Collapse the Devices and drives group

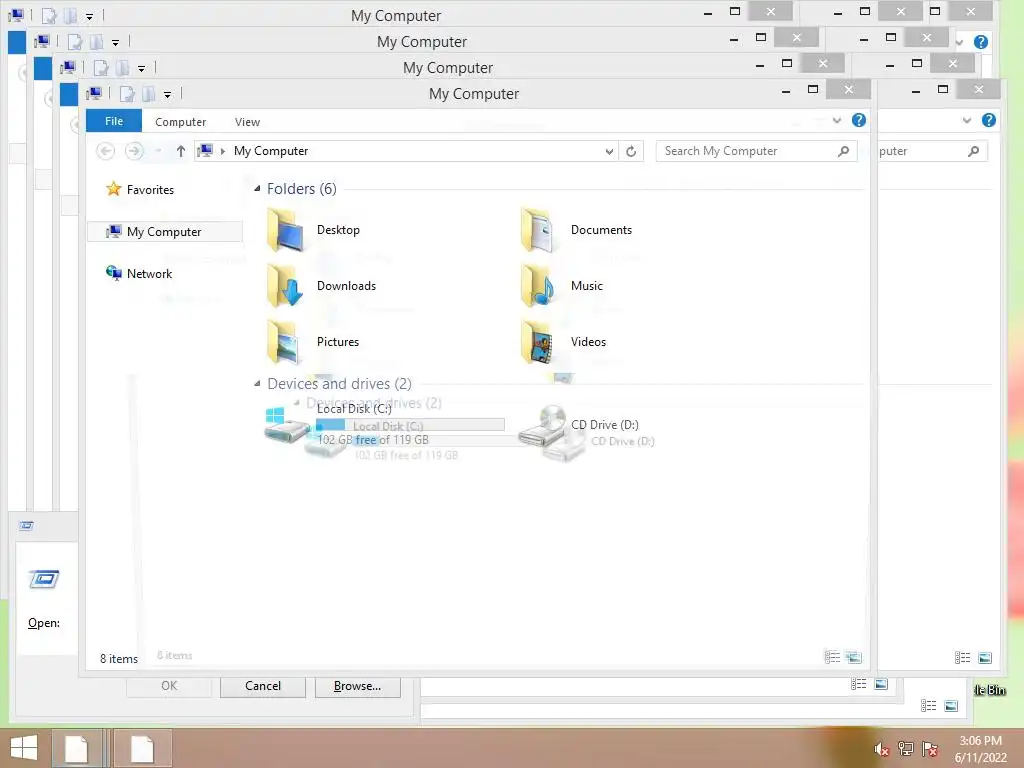point(257,383)
